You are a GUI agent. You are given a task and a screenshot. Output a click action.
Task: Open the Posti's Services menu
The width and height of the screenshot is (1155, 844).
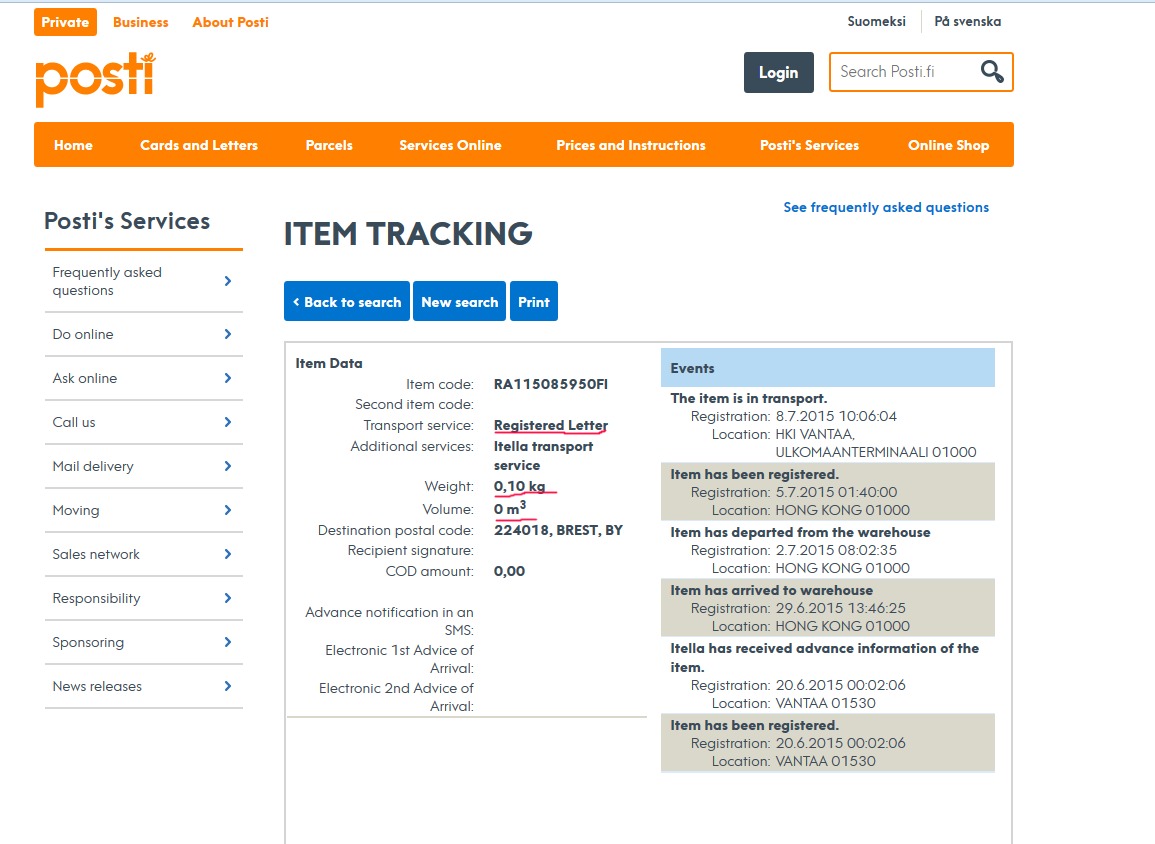810,145
